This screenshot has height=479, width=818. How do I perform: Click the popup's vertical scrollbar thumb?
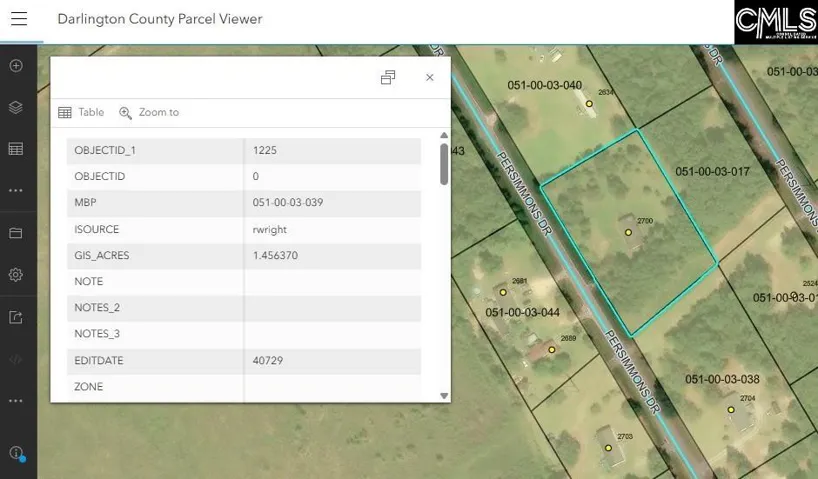click(444, 164)
